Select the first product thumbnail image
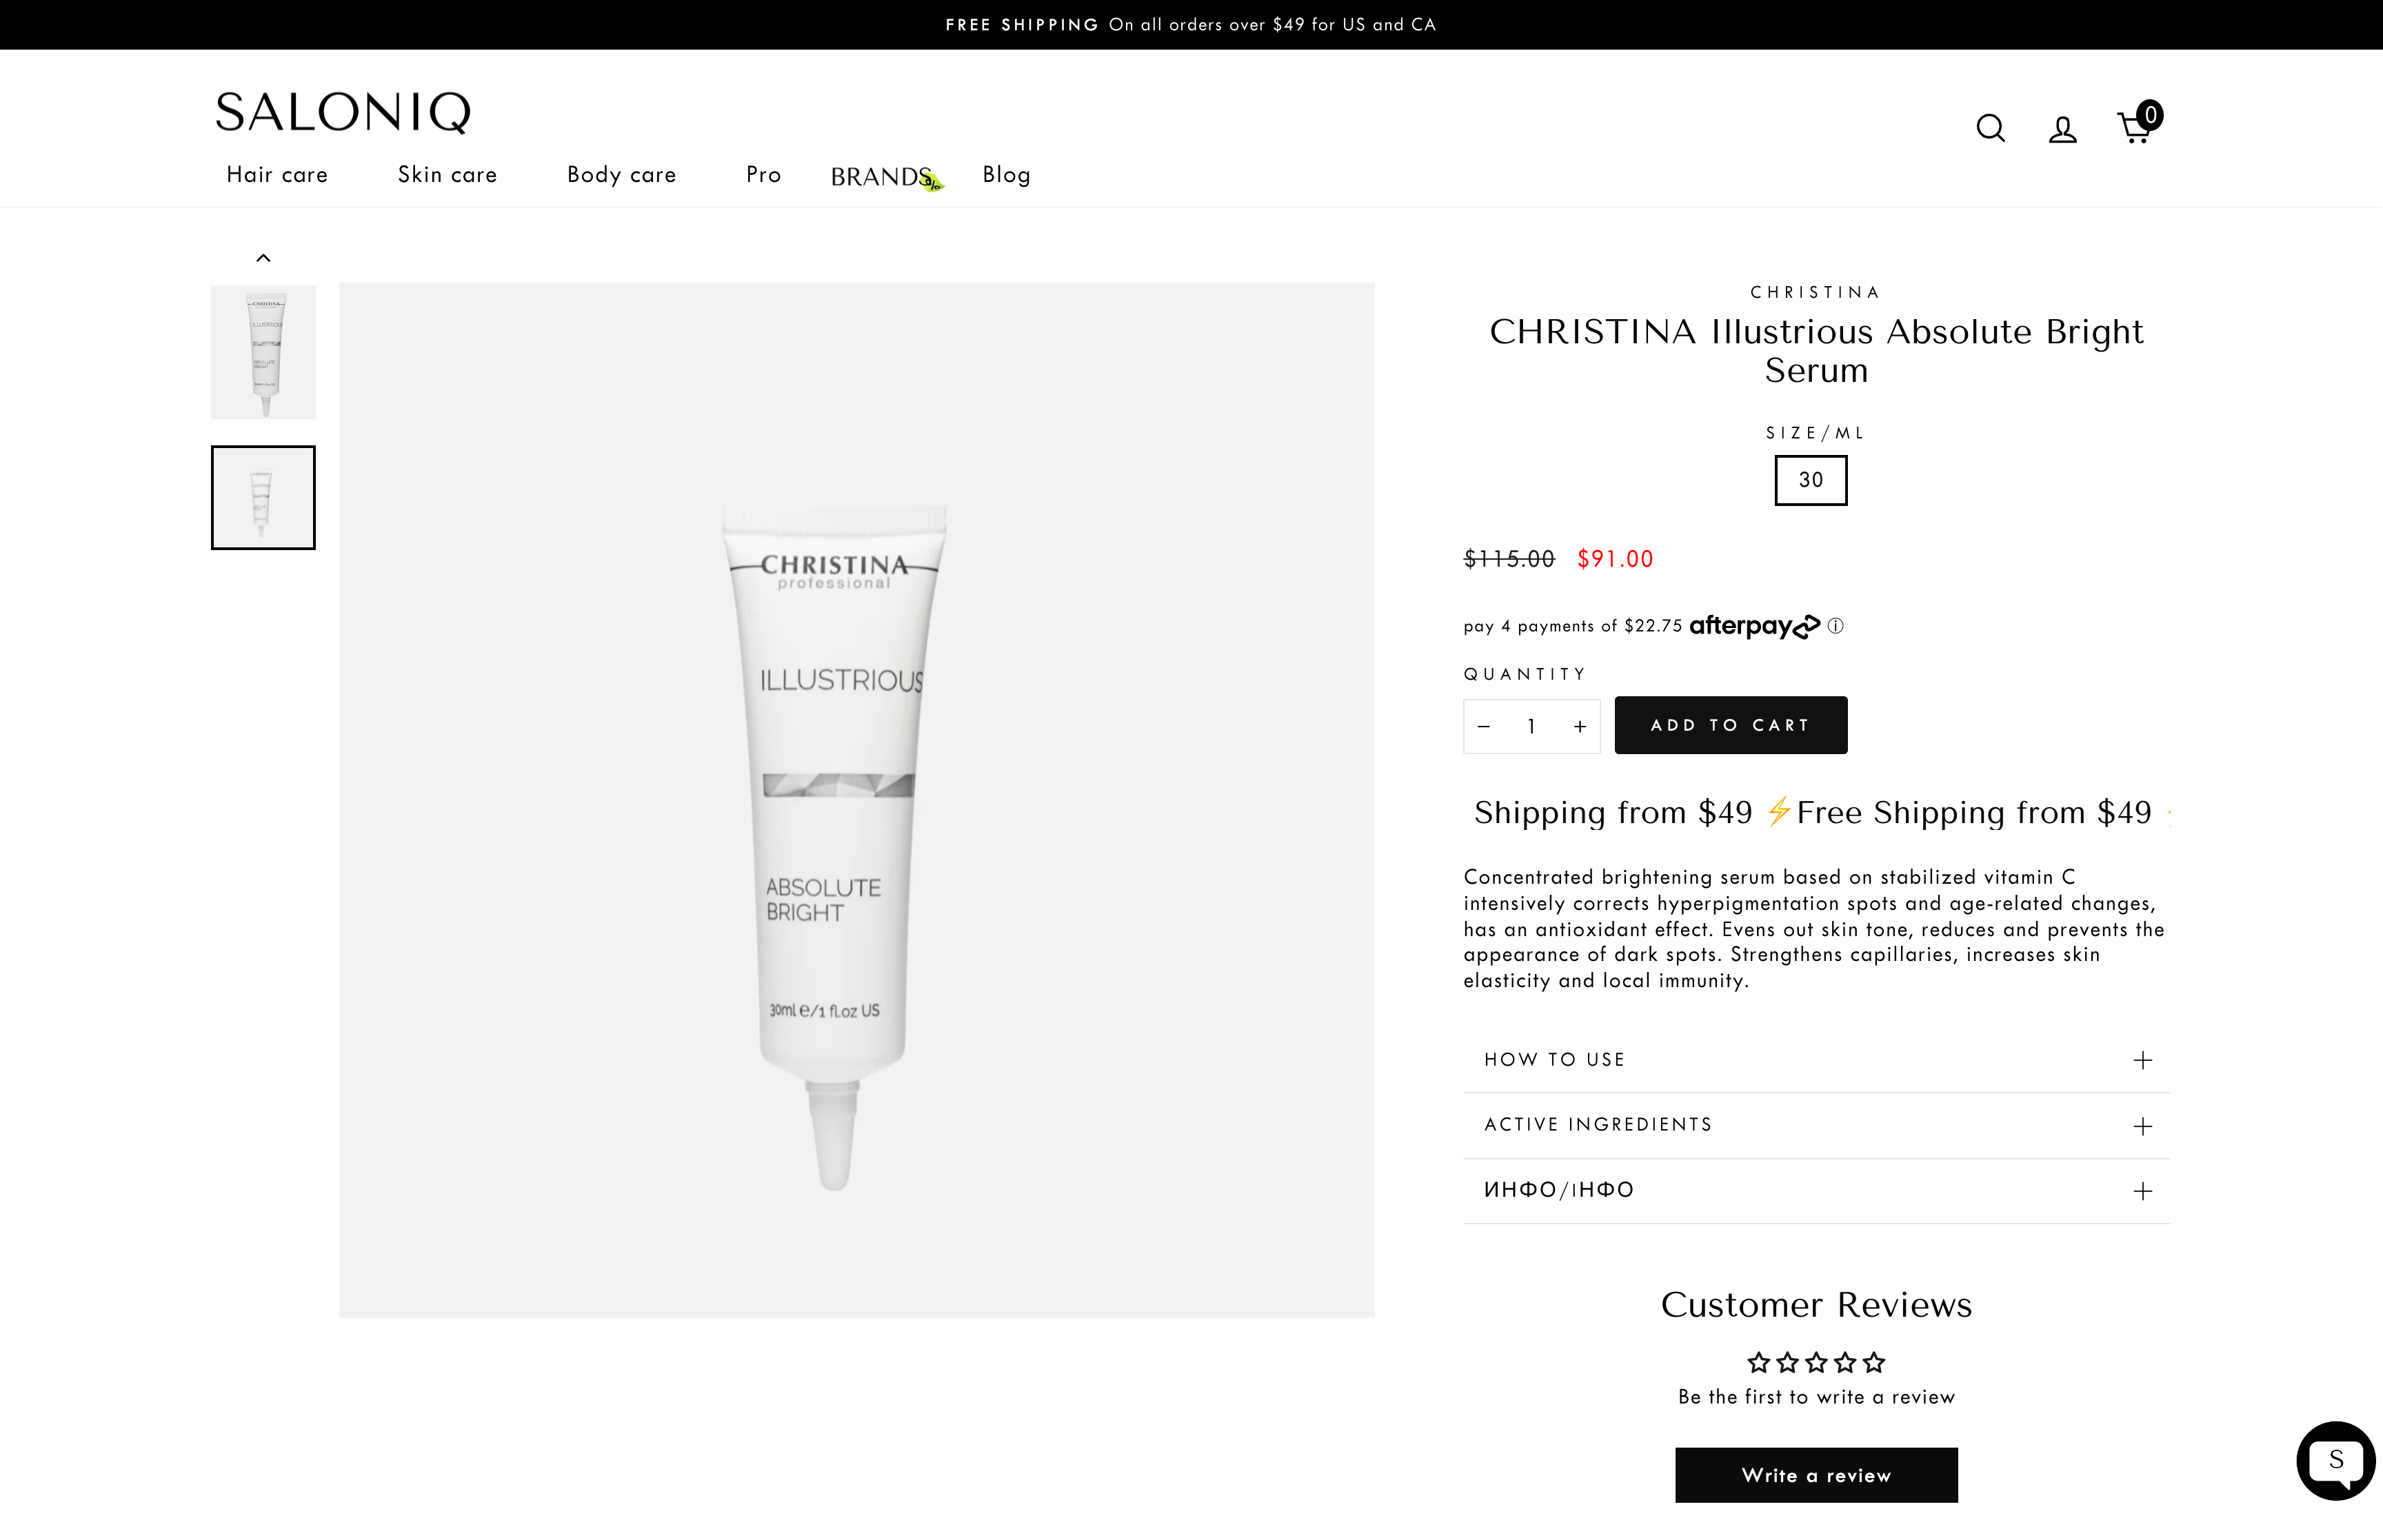 [263, 352]
